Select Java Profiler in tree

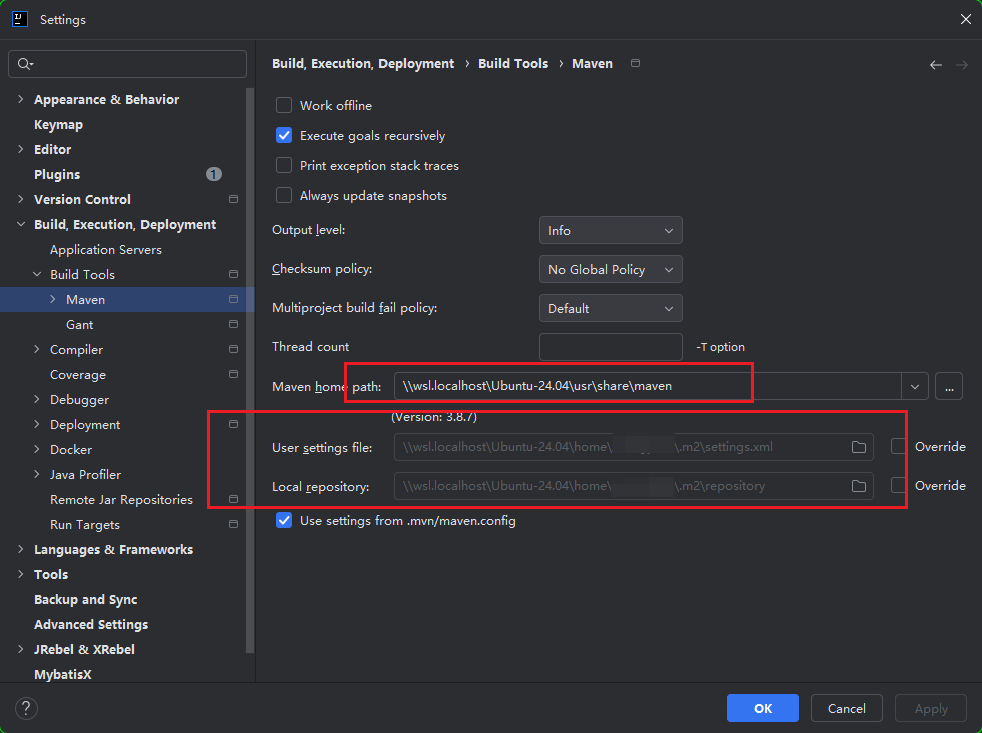click(x=85, y=474)
